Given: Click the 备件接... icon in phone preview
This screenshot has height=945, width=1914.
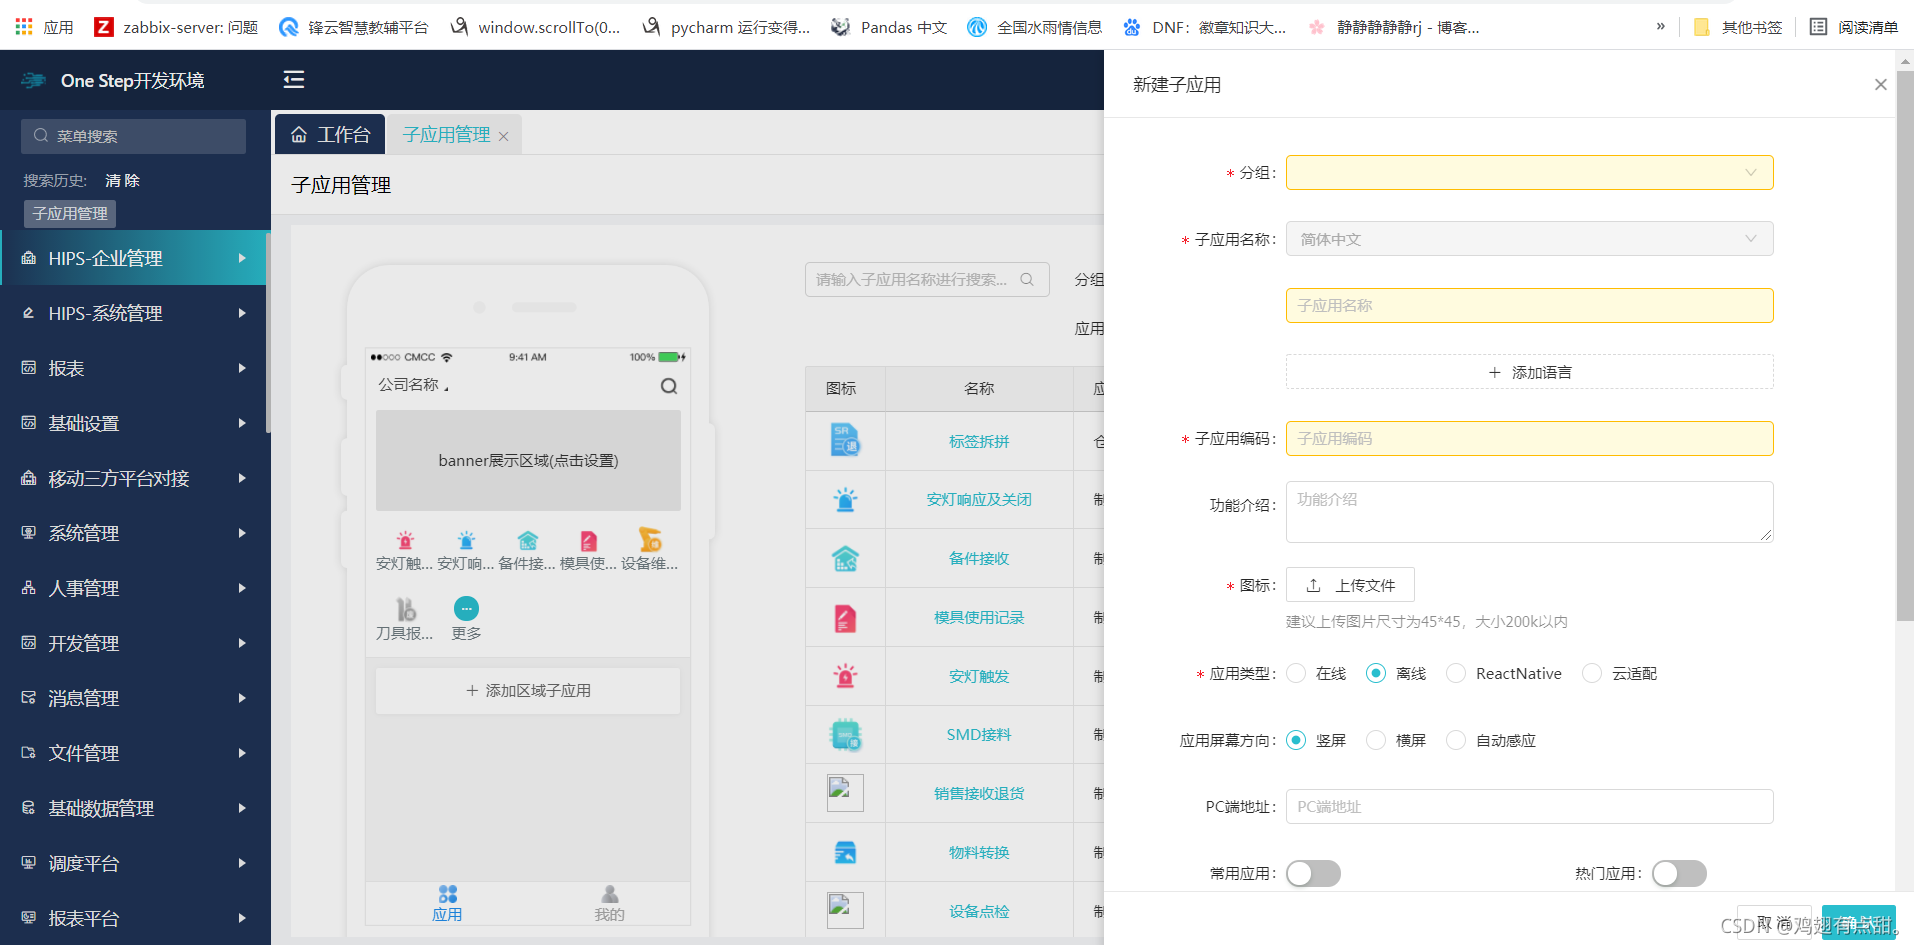Looking at the screenshot, I should 527,541.
